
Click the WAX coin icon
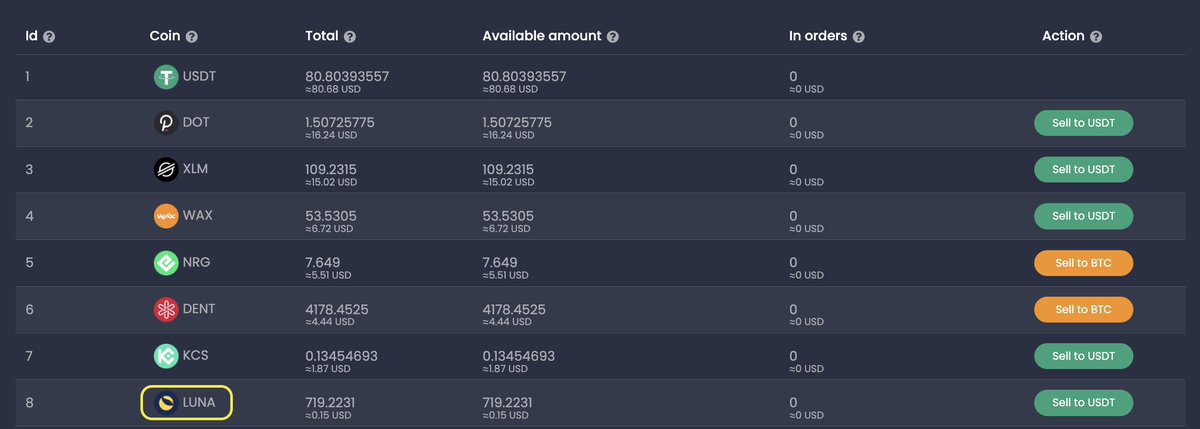click(x=165, y=216)
